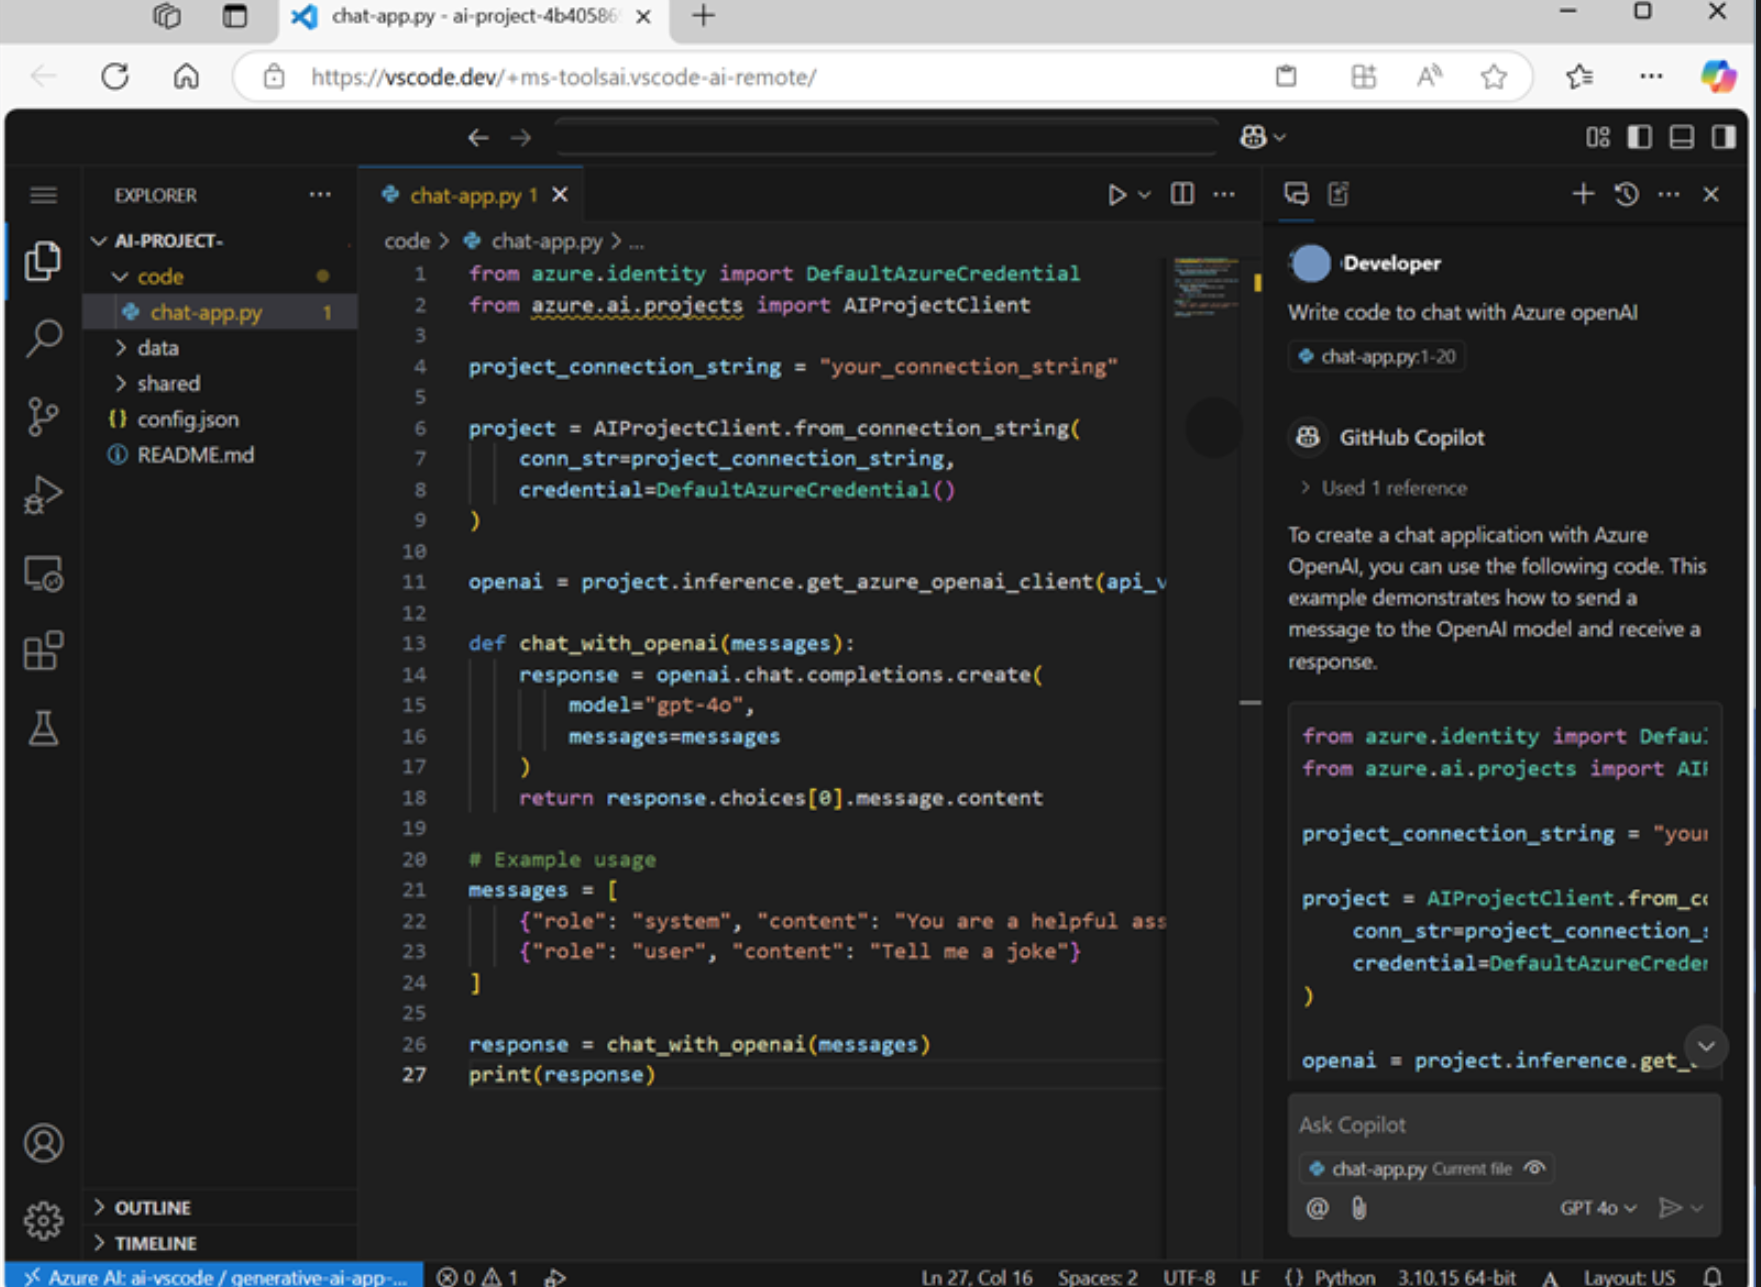Start a new Copilot chat

pyautogui.click(x=1583, y=193)
